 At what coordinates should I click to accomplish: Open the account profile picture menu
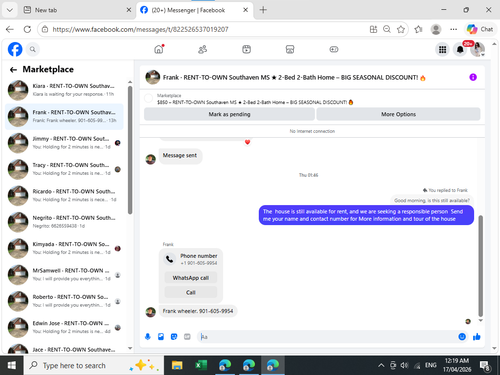click(x=477, y=50)
